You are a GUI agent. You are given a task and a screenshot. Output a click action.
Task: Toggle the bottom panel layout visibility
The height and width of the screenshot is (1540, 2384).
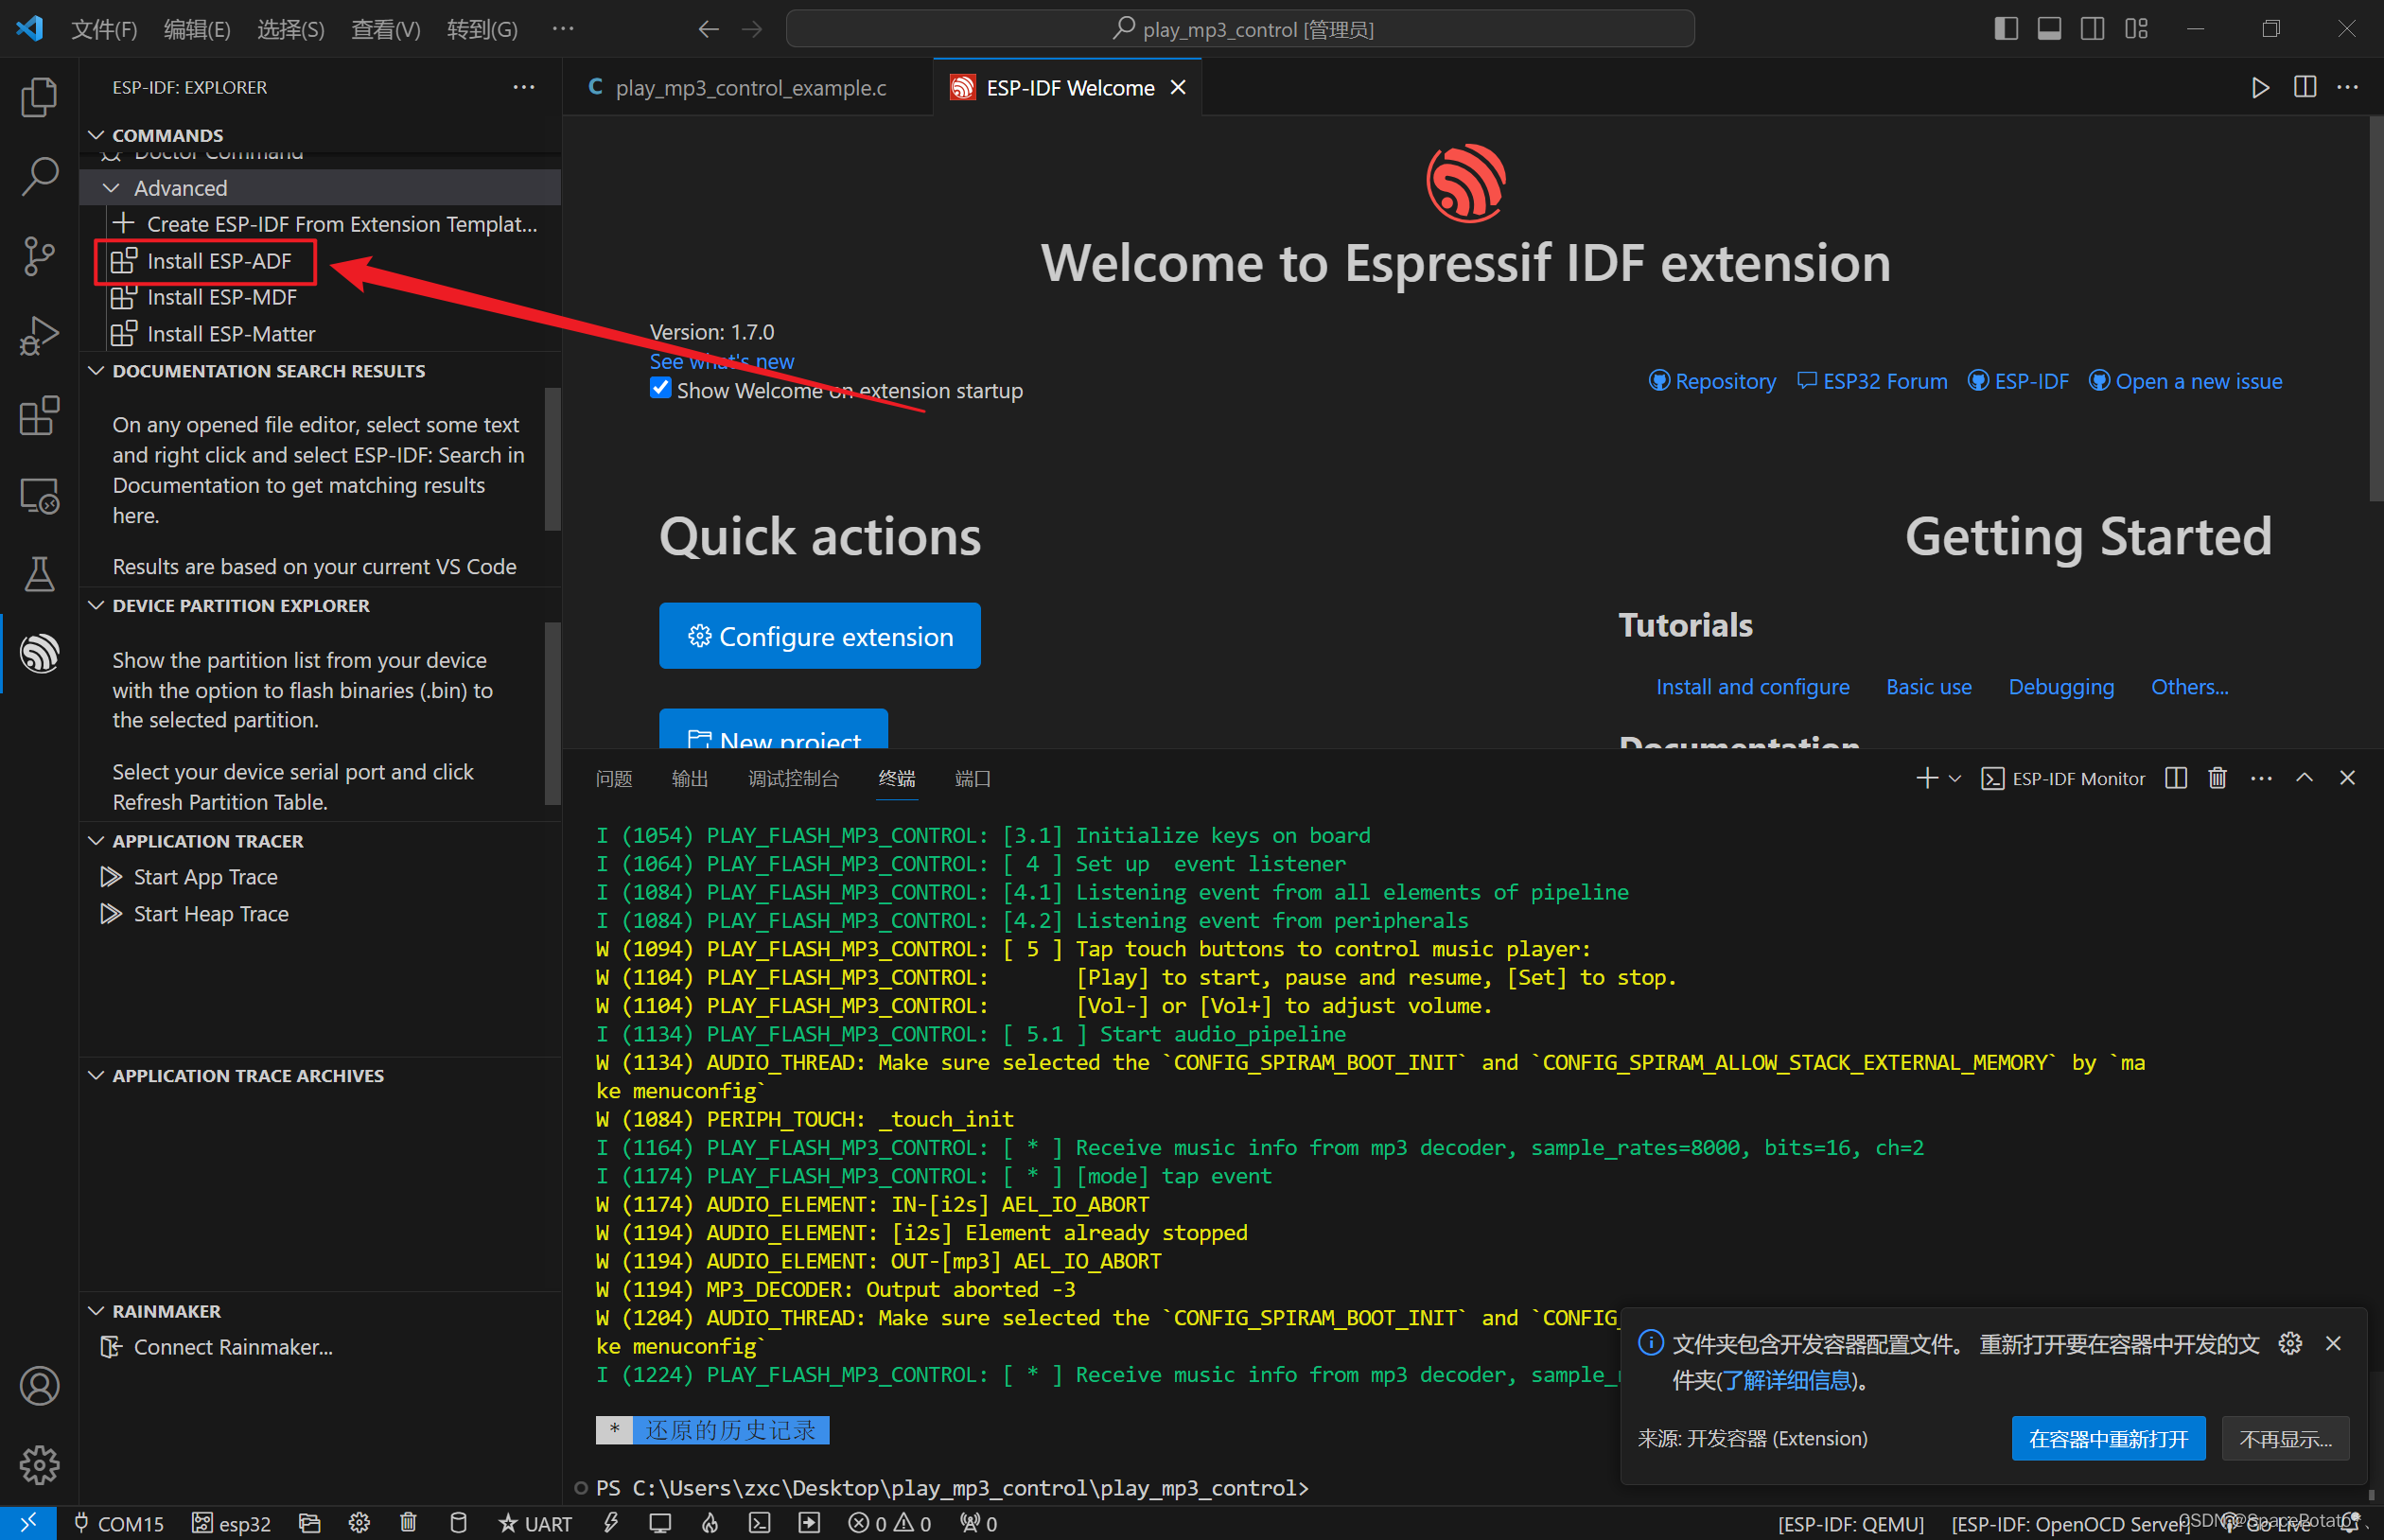[x=2048, y=28]
